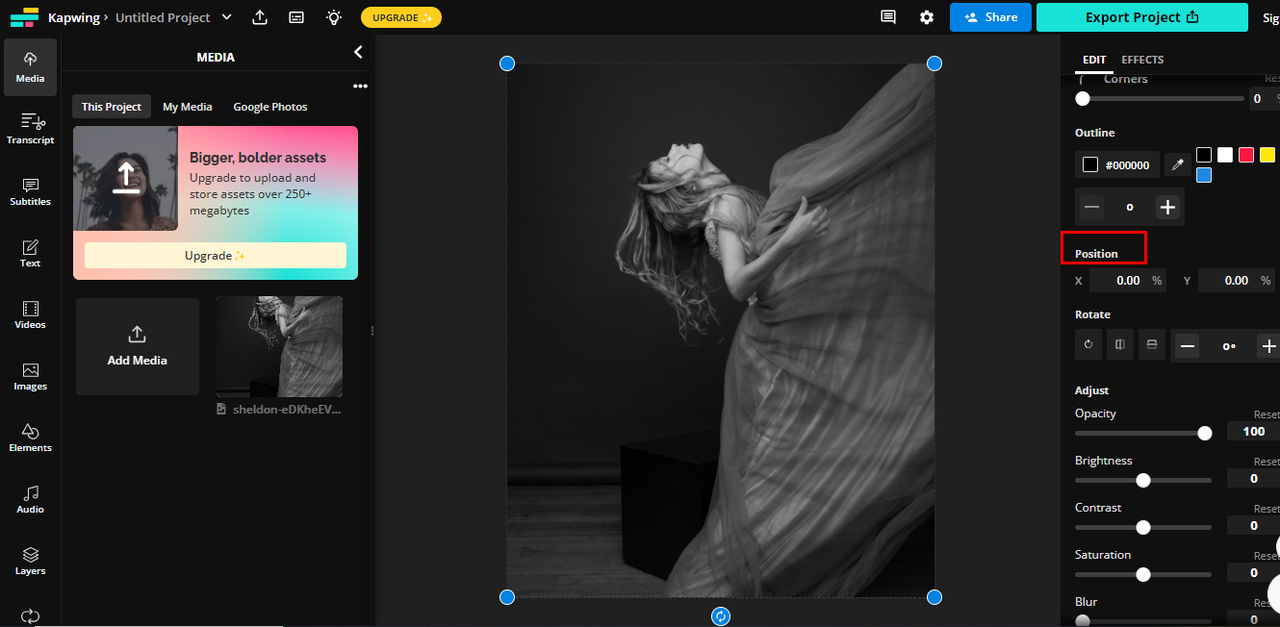Click the Y position input field

1237,281
